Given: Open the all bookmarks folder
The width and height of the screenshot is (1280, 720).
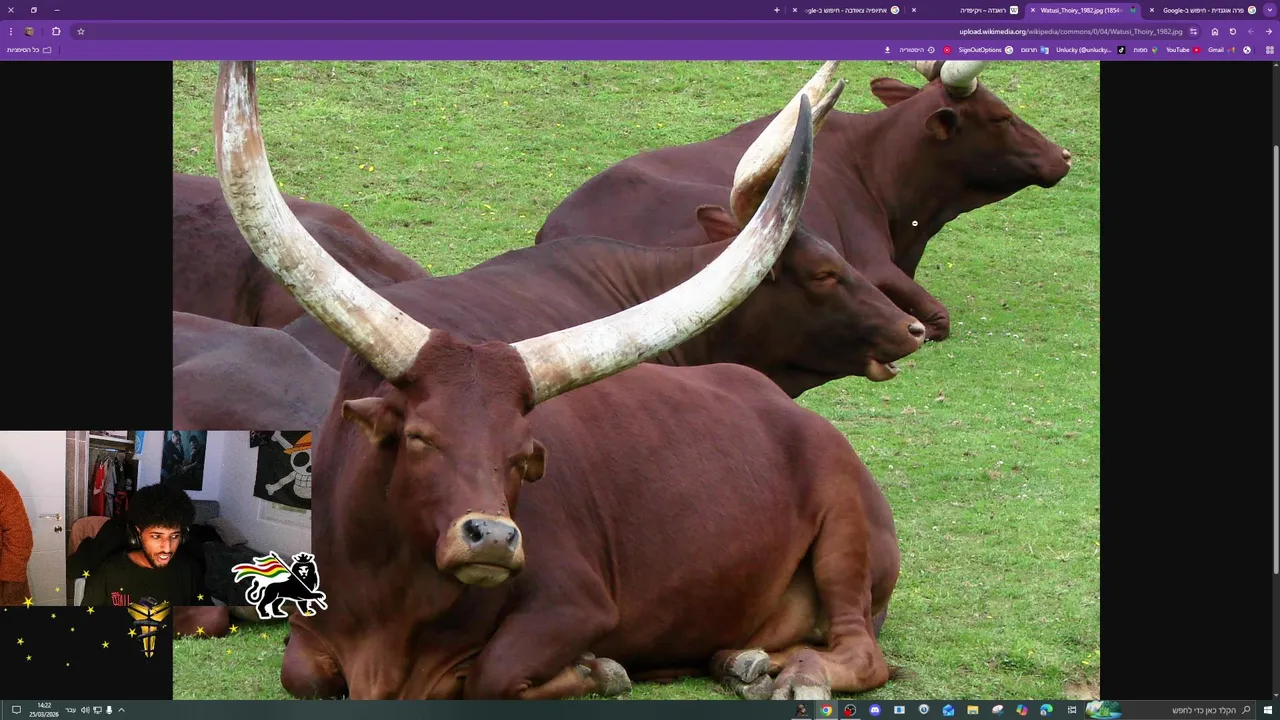Looking at the screenshot, I should click(x=29, y=50).
